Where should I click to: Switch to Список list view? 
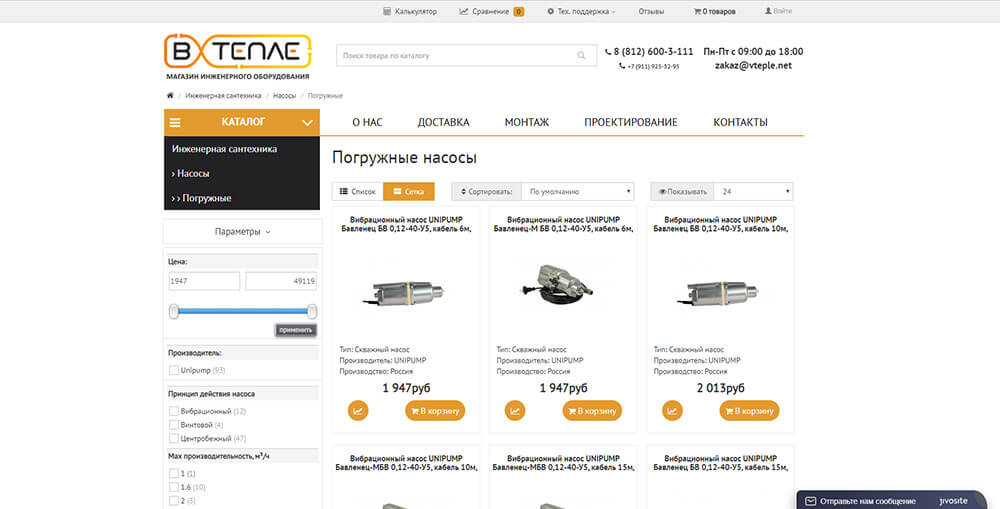357,191
